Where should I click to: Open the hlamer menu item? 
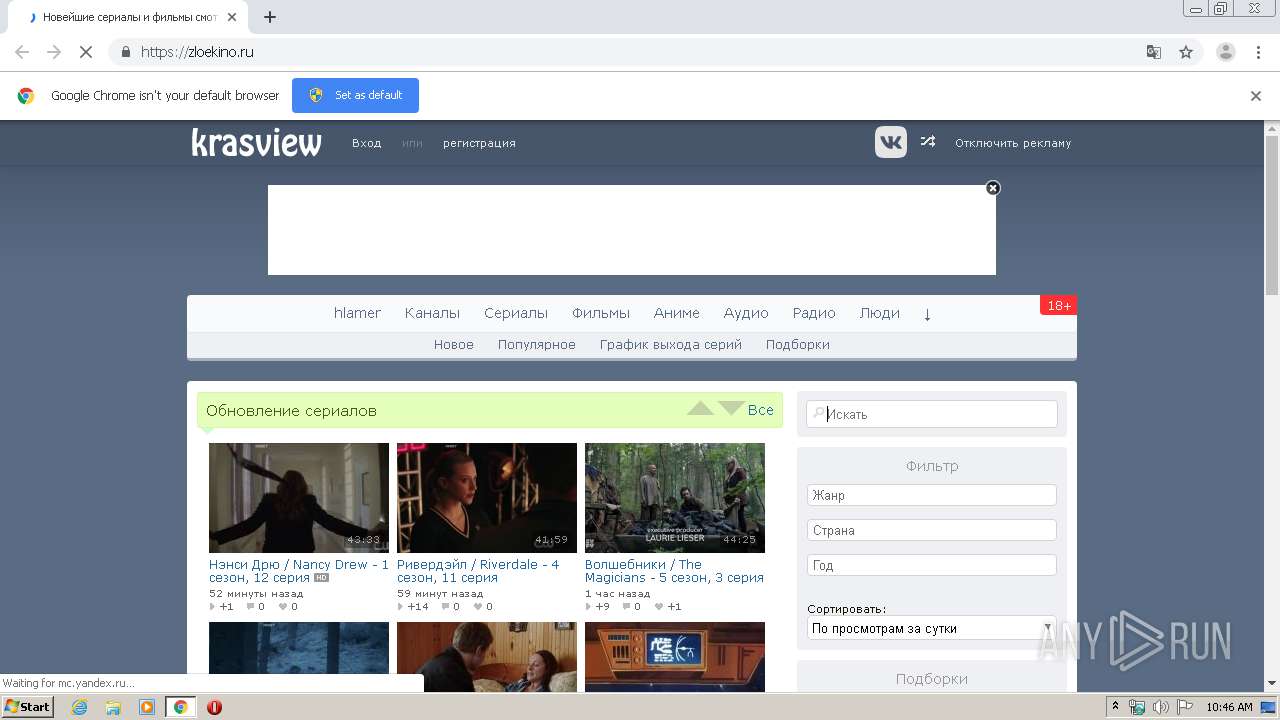tap(357, 313)
